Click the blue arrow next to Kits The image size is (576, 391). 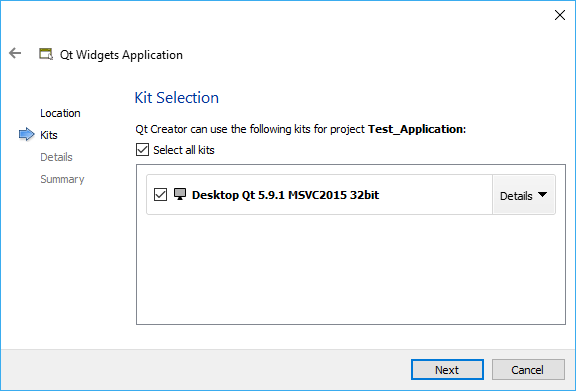(x=26, y=134)
